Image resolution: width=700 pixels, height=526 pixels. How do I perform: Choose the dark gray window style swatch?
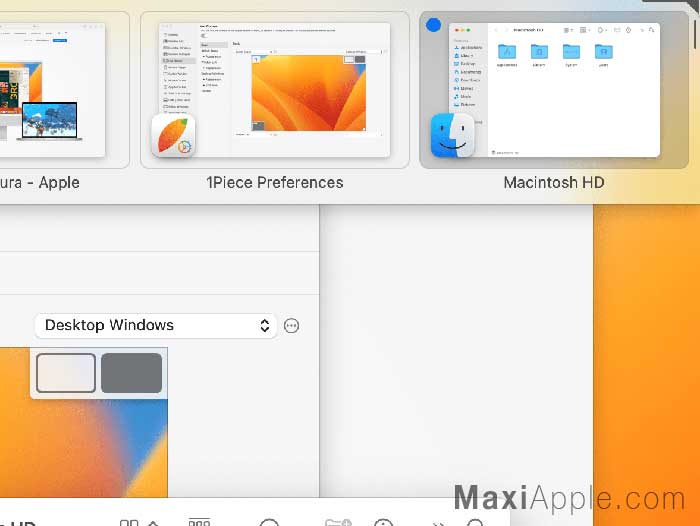(x=132, y=373)
